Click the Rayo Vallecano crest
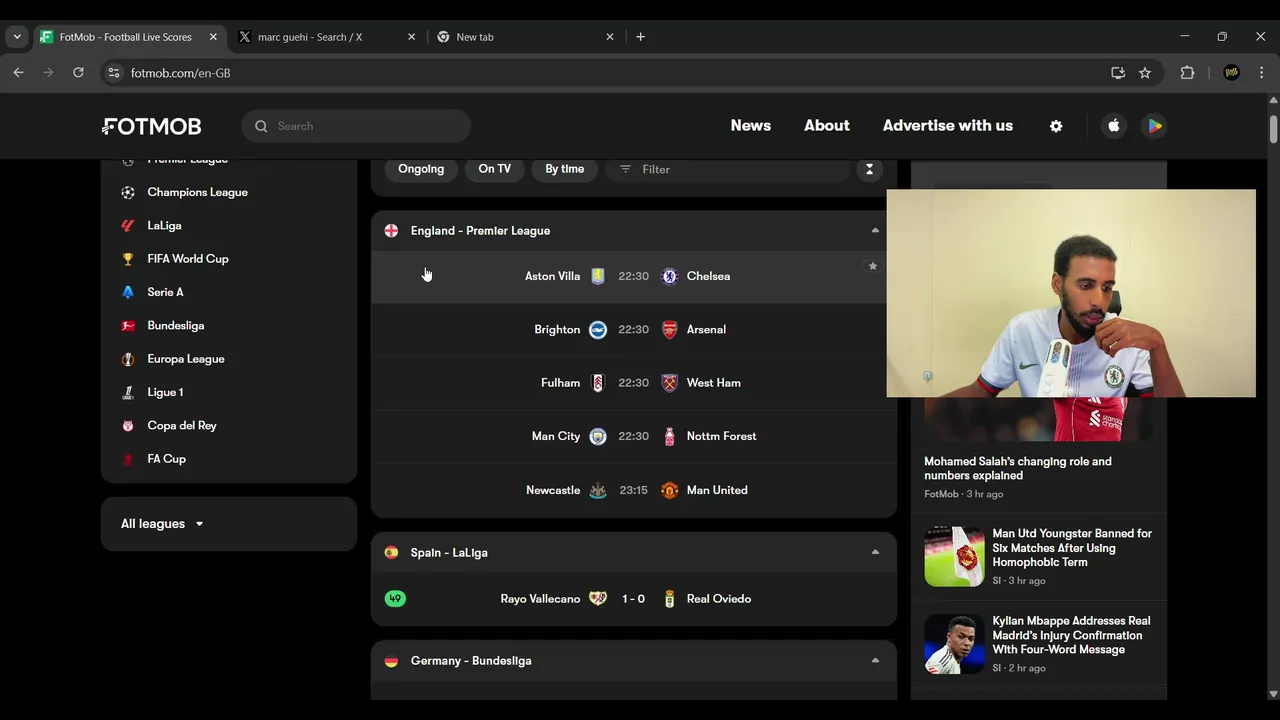Image resolution: width=1280 pixels, height=720 pixels. pyautogui.click(x=598, y=599)
